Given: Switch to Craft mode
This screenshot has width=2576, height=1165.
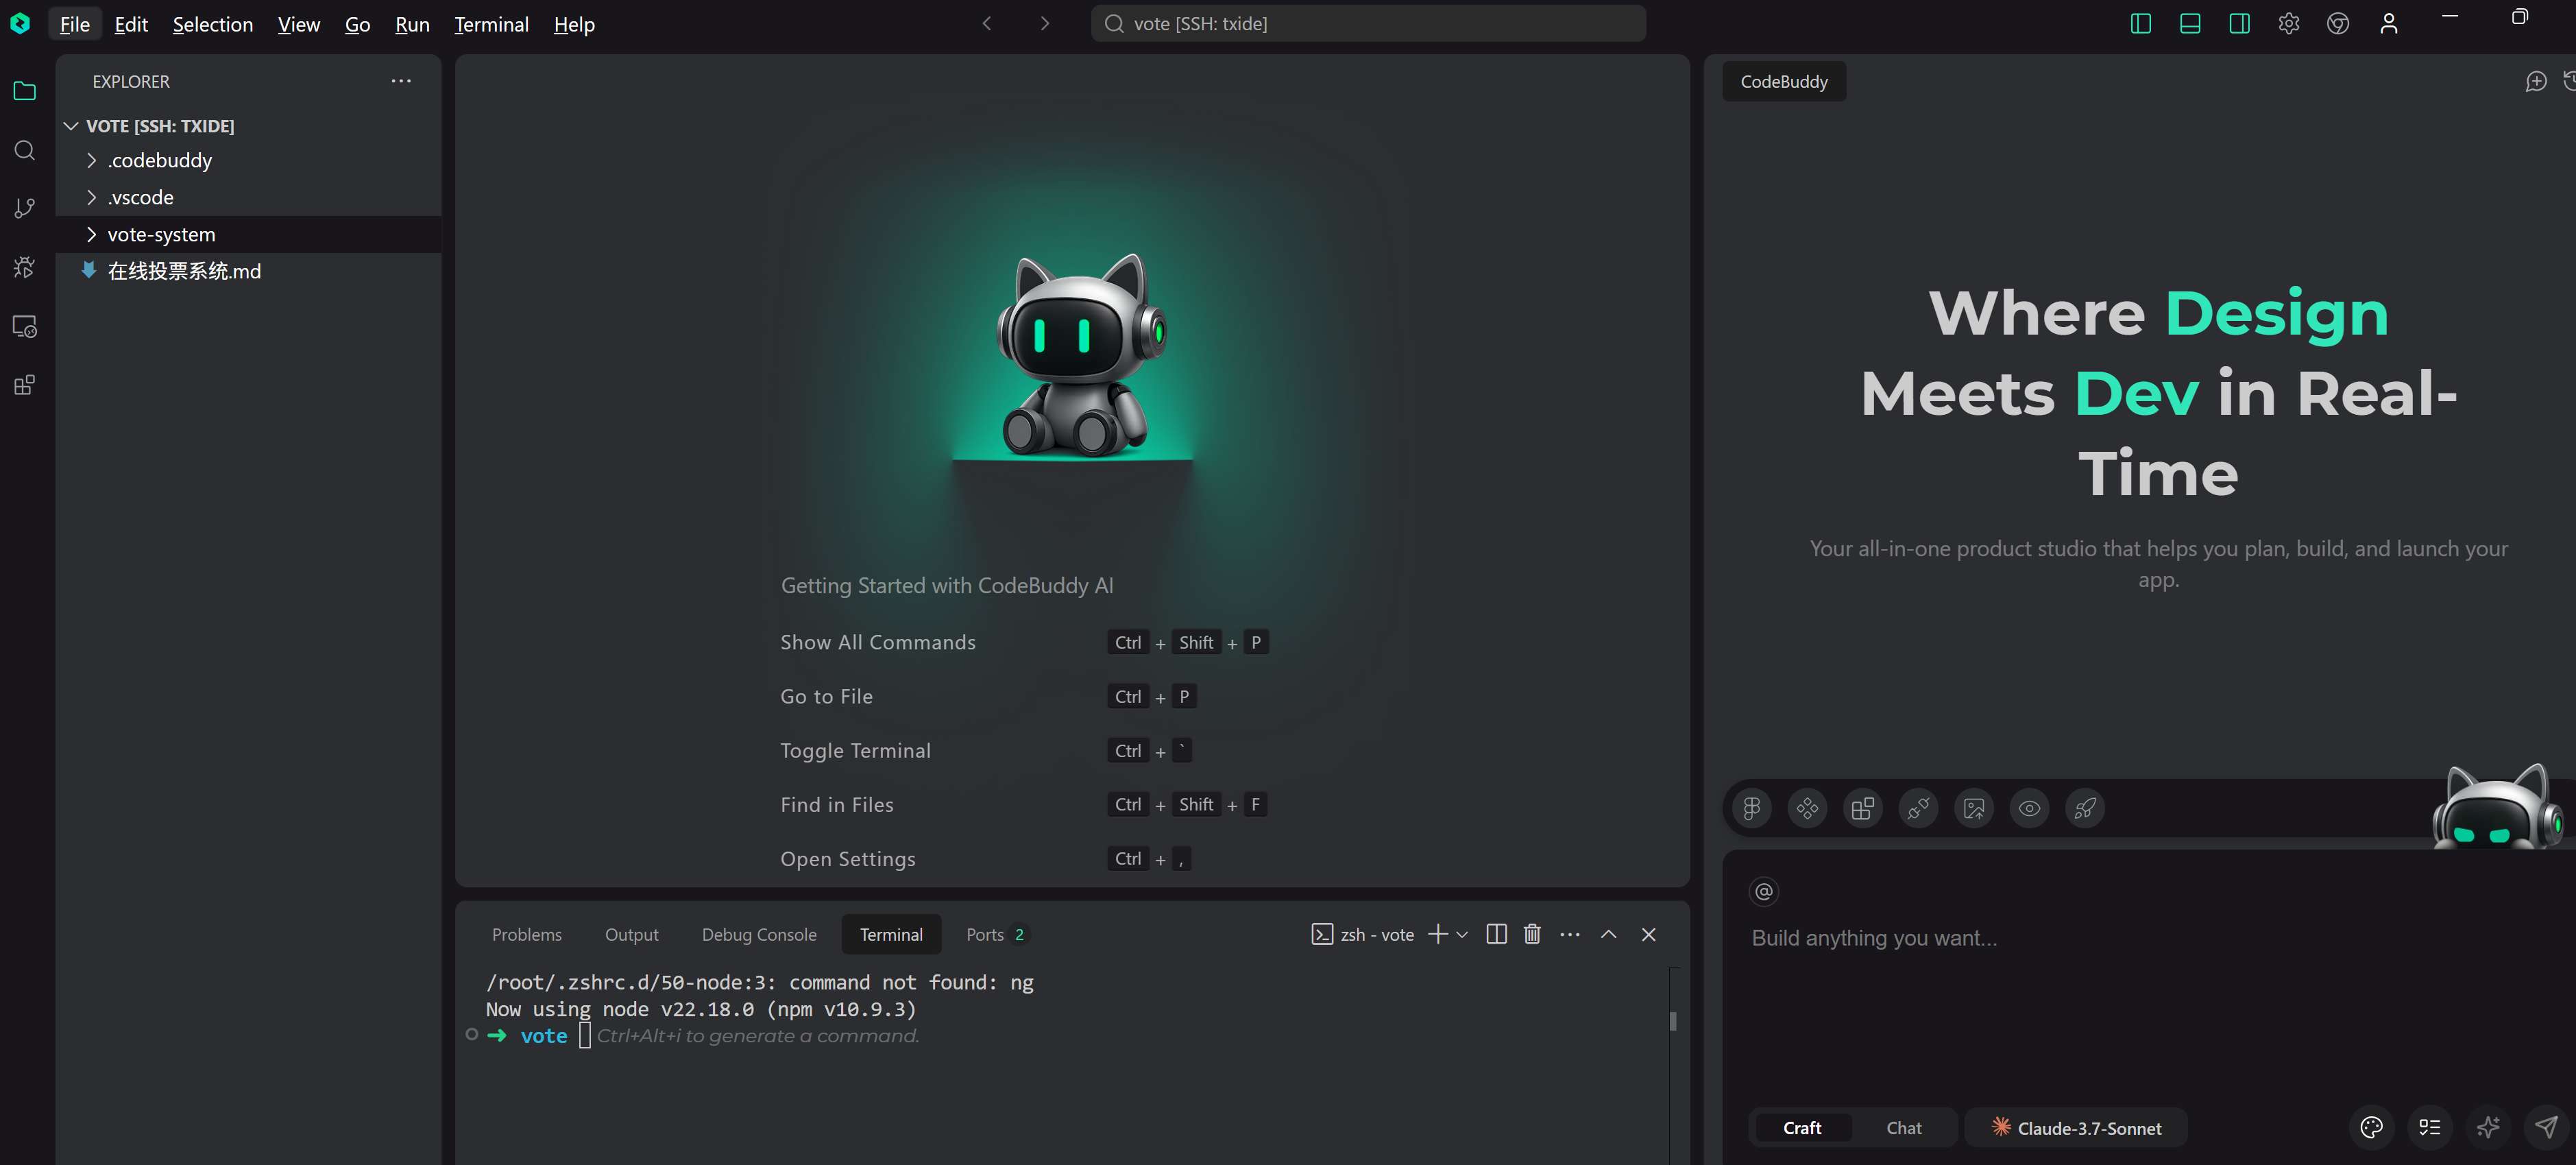Looking at the screenshot, I should click(1802, 1127).
